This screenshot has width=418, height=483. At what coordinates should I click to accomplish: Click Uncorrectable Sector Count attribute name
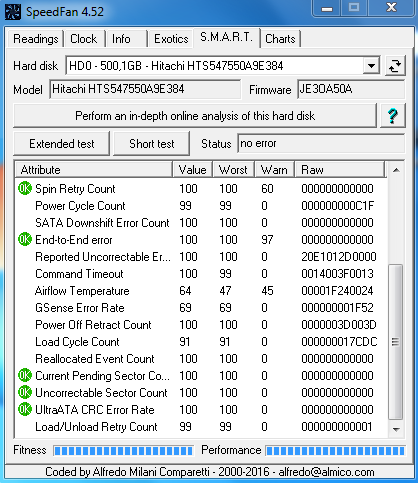101,393
